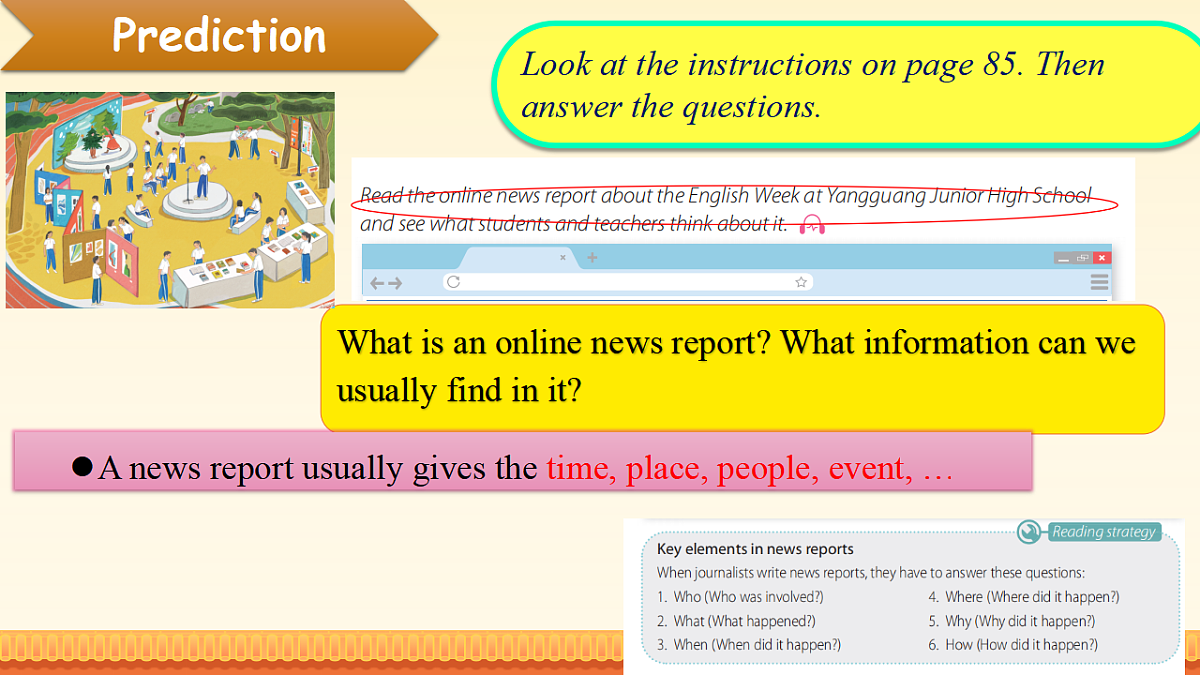Select item "6. How (How did it happen?)"
Image resolution: width=1200 pixels, height=675 pixels.
click(1013, 645)
